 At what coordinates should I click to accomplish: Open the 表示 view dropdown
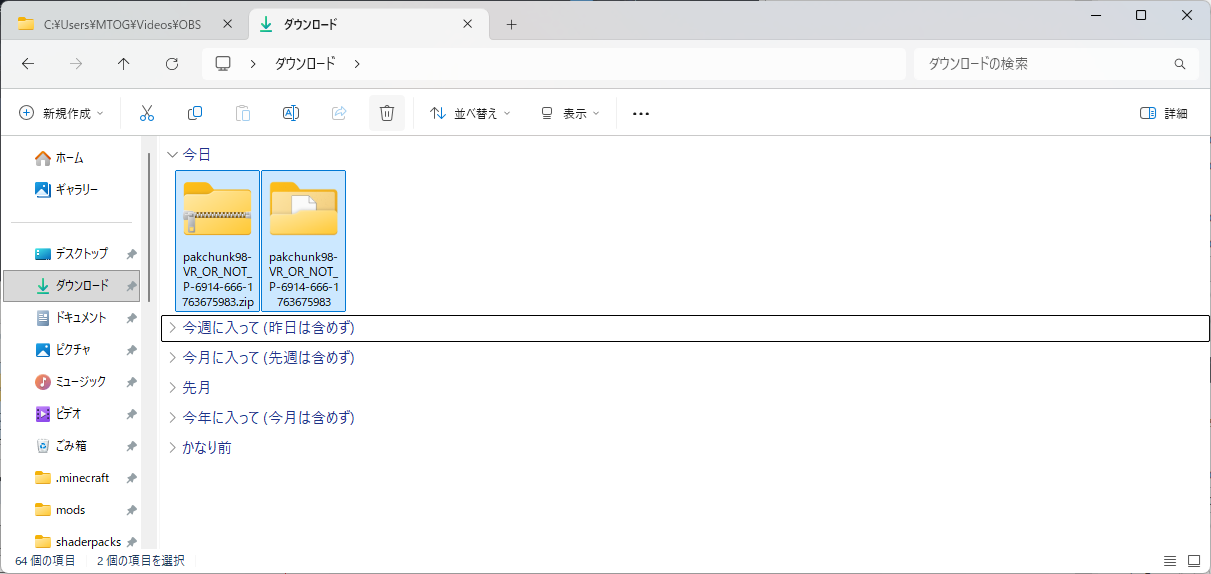[570, 113]
